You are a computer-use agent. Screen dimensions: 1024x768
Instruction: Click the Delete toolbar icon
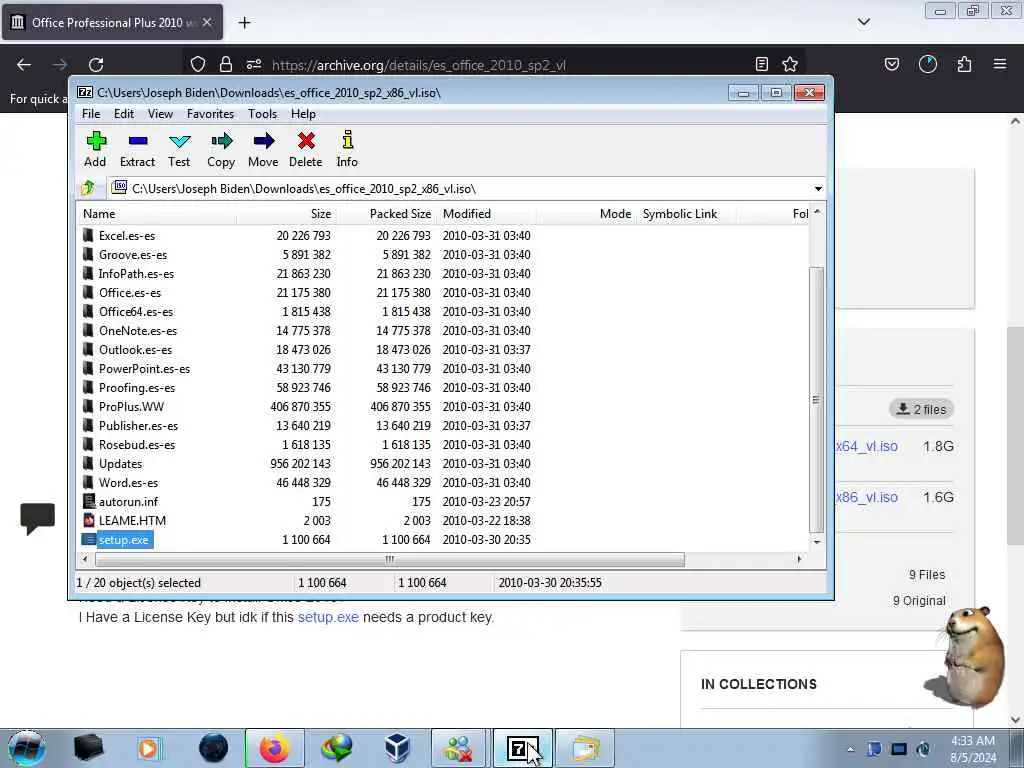(x=306, y=149)
